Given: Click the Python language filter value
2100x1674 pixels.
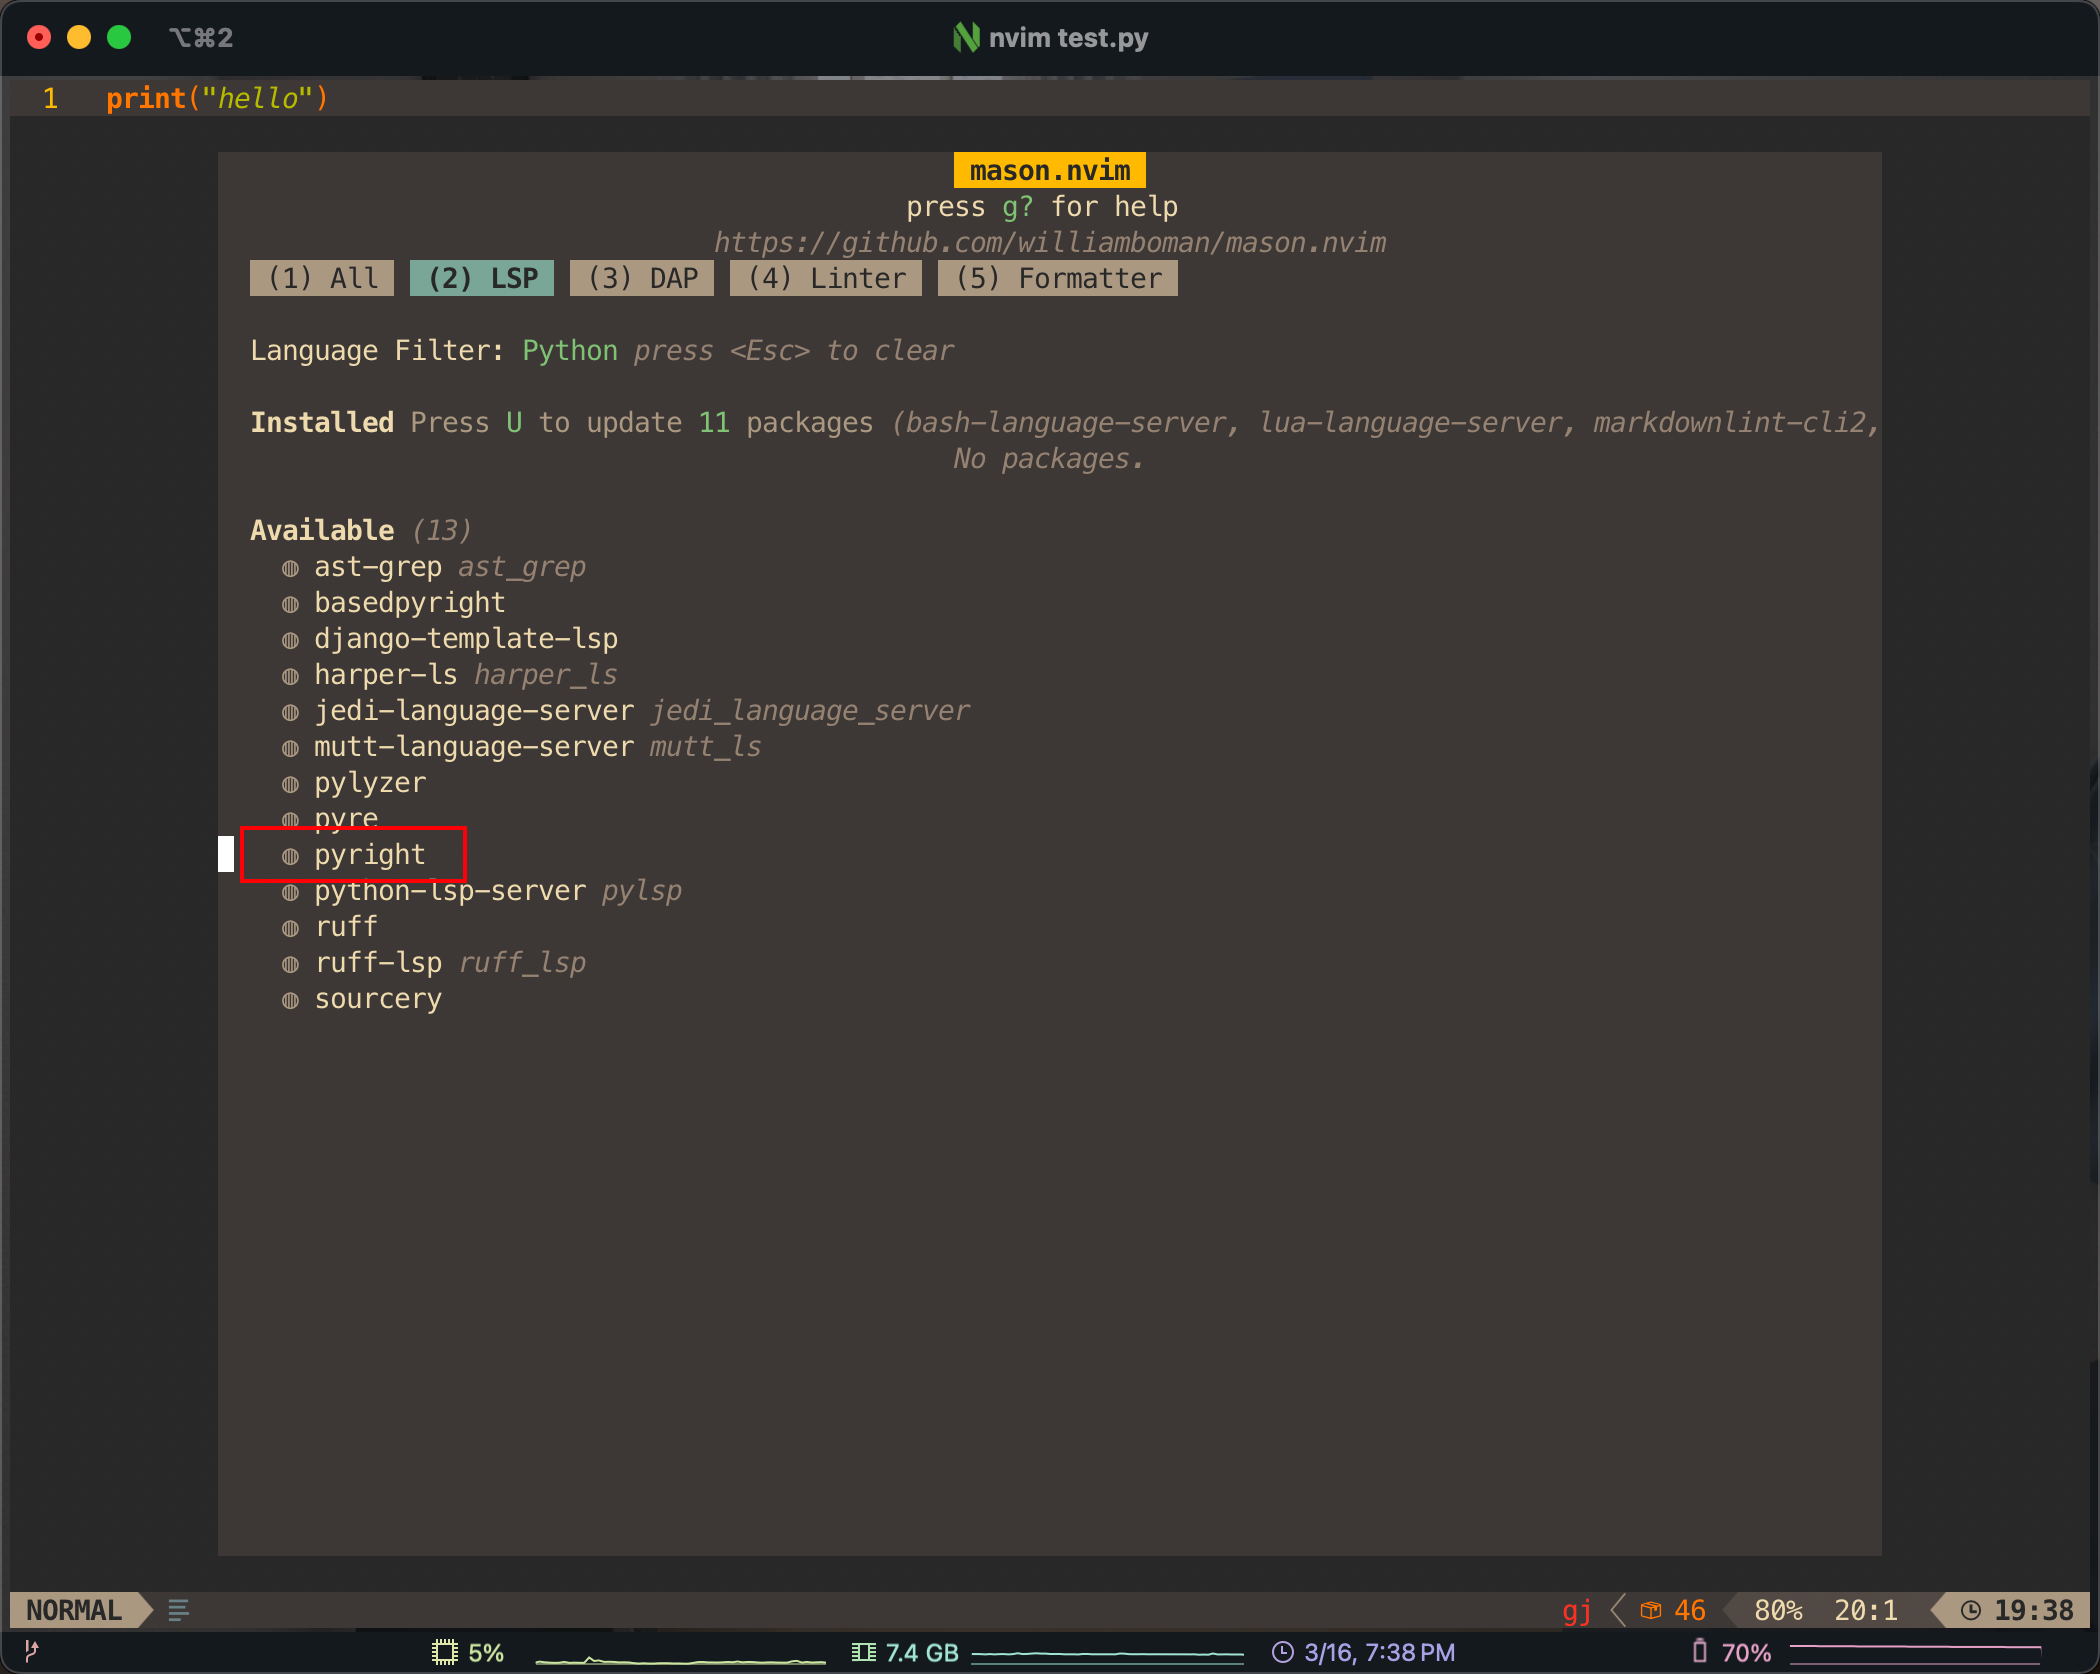Looking at the screenshot, I should [x=570, y=351].
